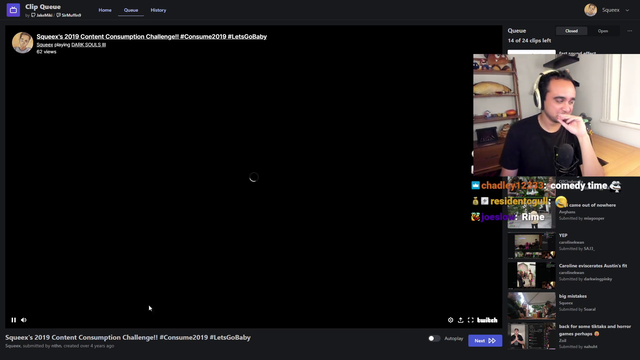
Task: Set the queue to Open
Action: [x=603, y=31]
